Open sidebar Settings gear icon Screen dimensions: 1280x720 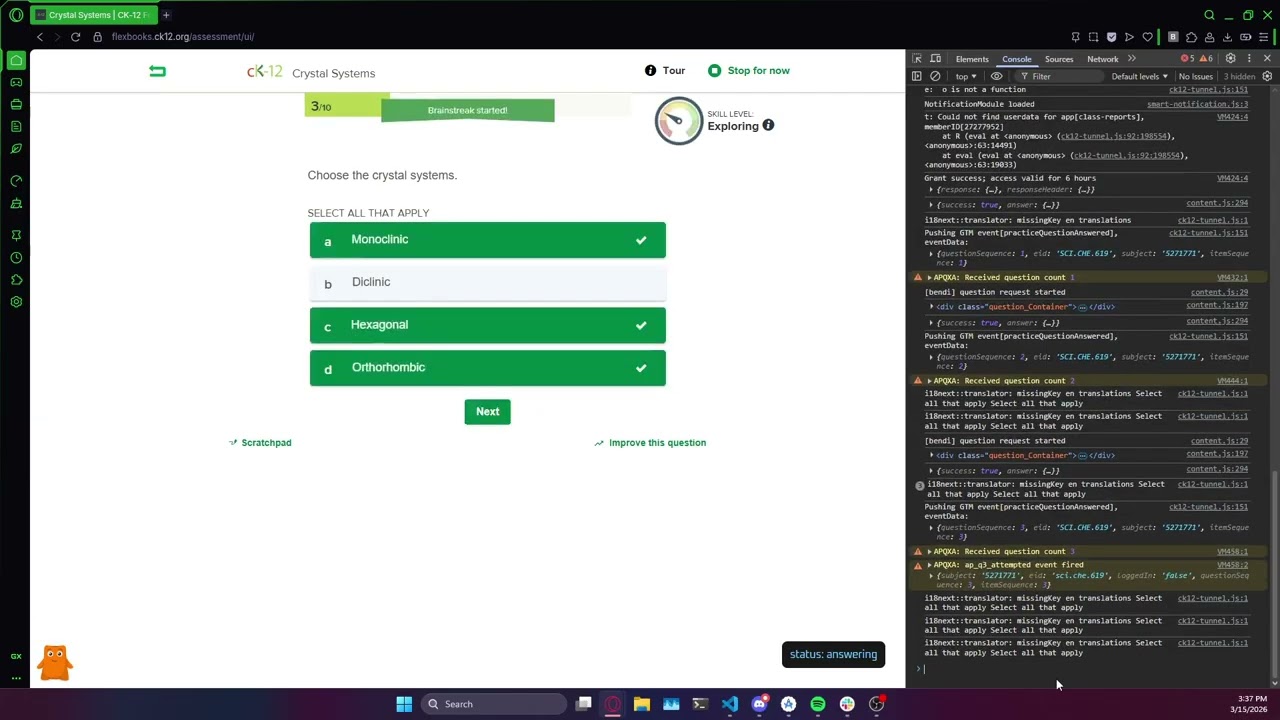click(16, 302)
